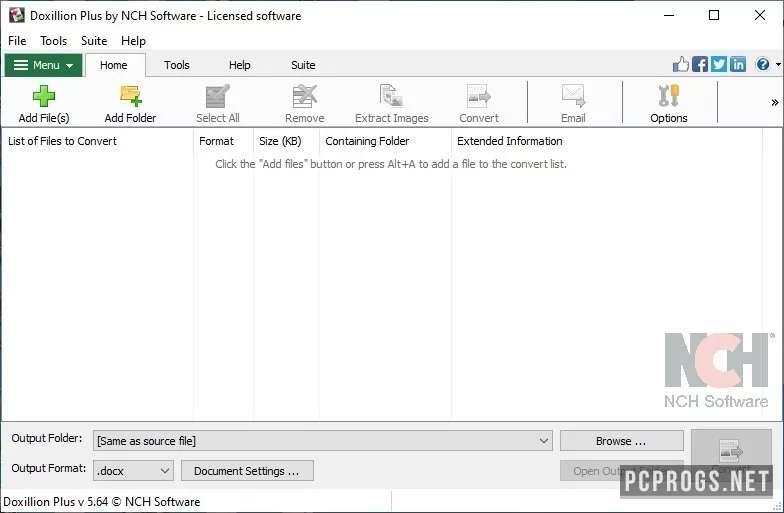Switch to the Suite ribbon tab

coord(303,65)
